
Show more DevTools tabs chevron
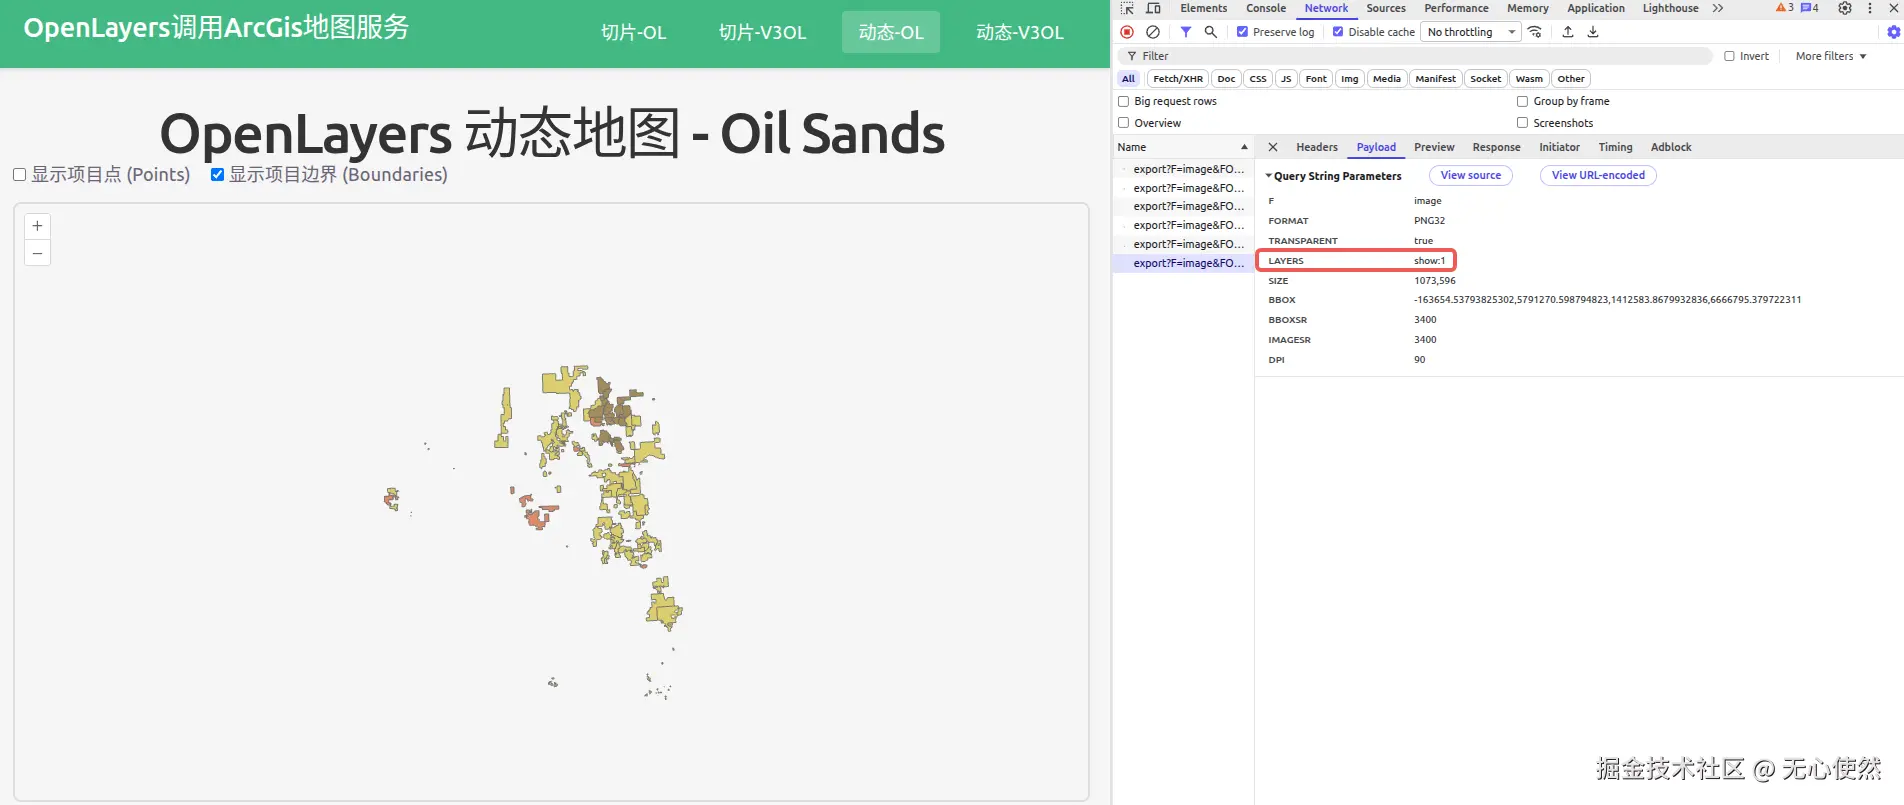(x=1718, y=8)
